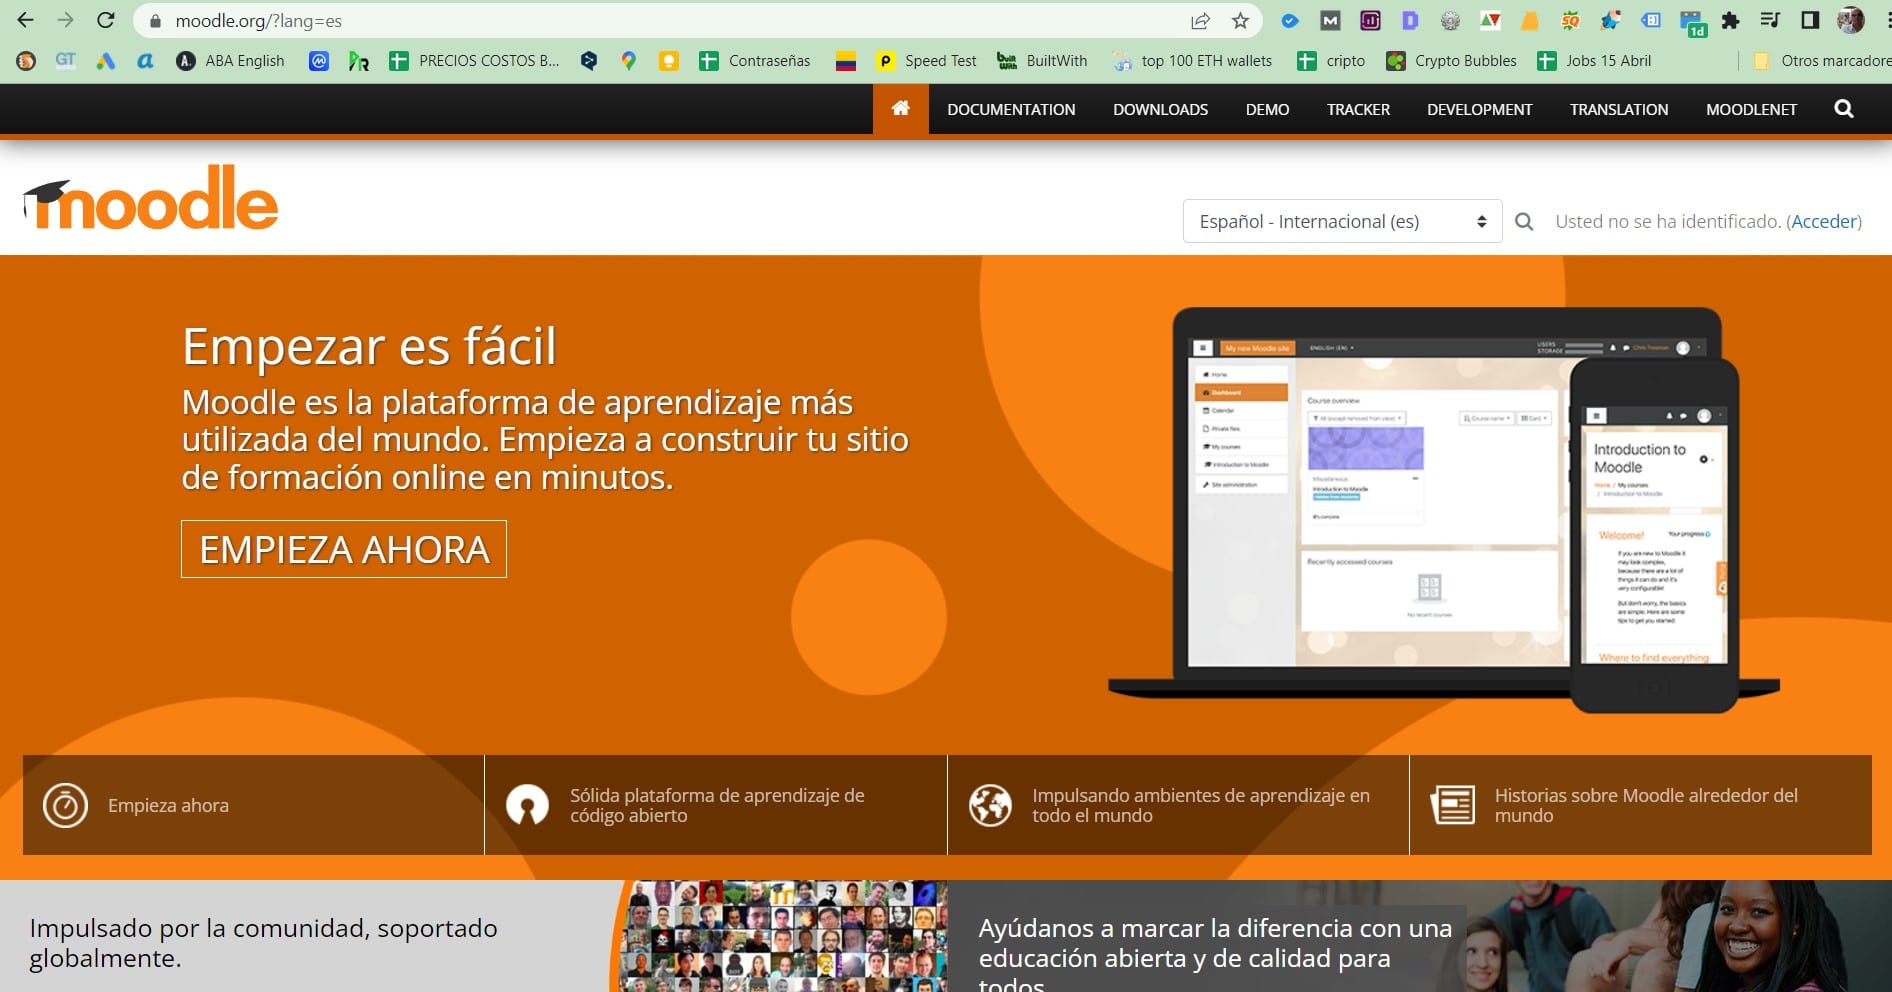Click the dark M extension icon
Image resolution: width=1892 pixels, height=992 pixels.
coord(1330,21)
